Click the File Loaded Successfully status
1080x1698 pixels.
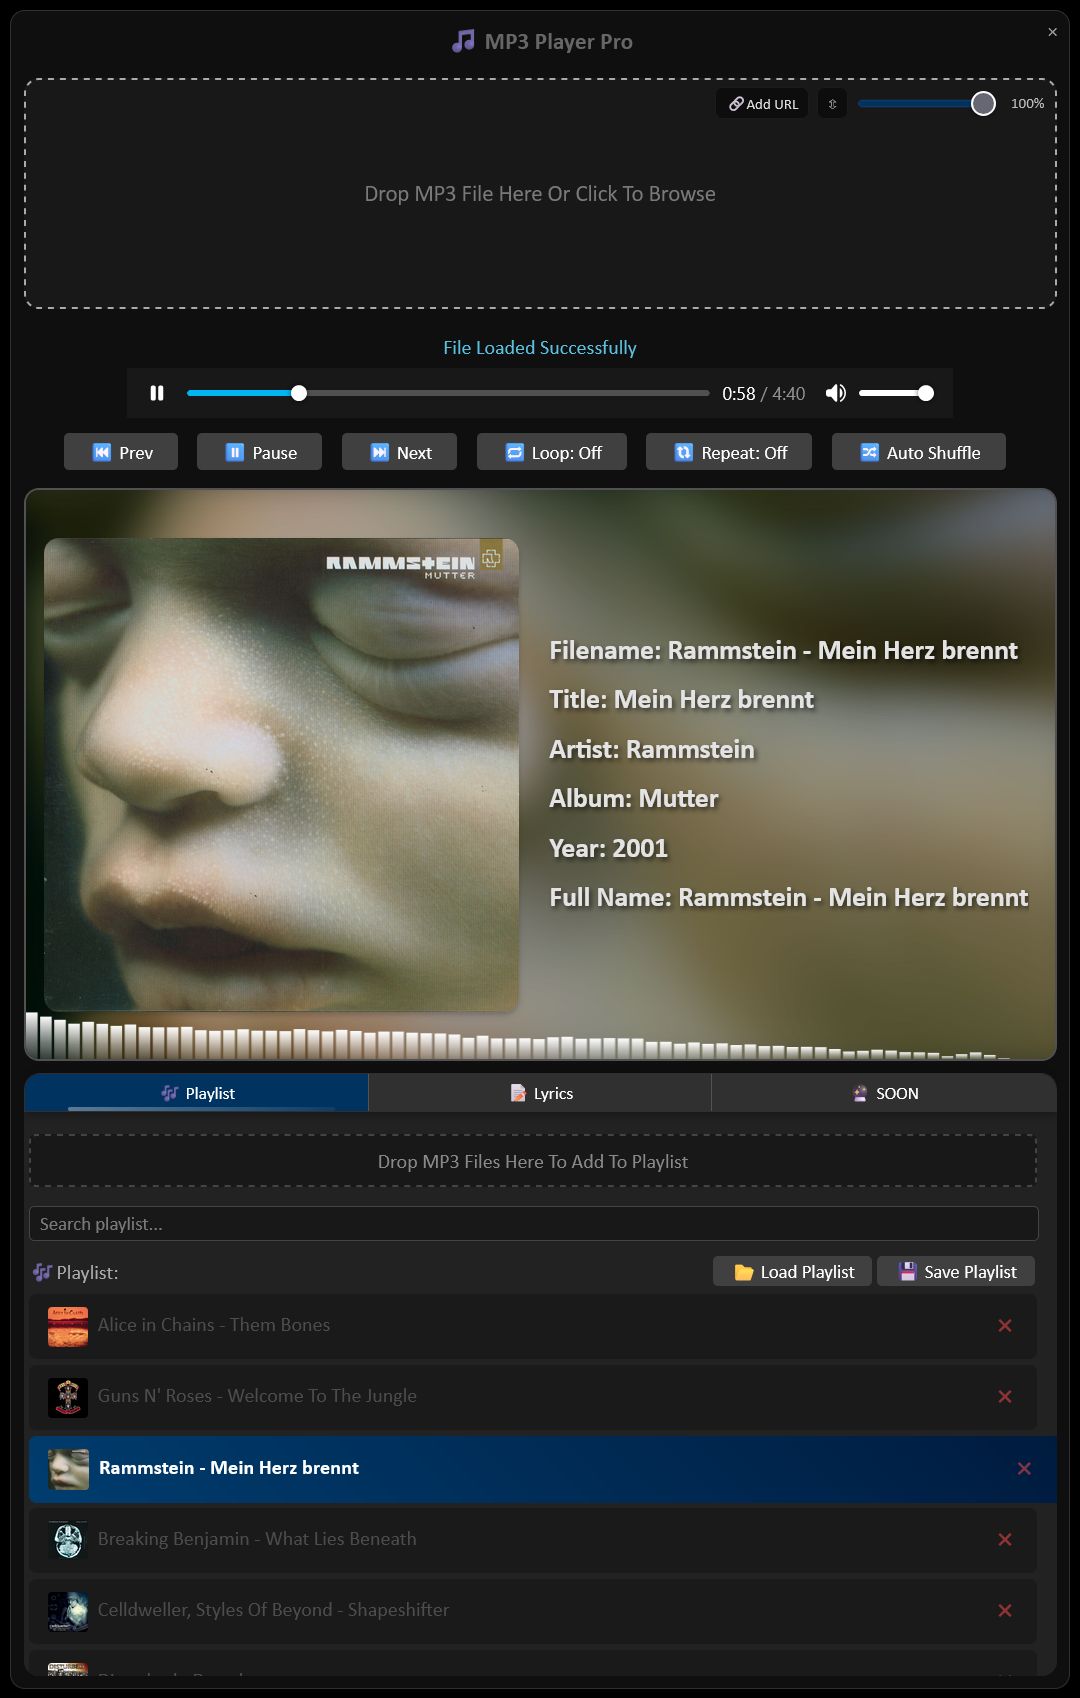coord(540,348)
